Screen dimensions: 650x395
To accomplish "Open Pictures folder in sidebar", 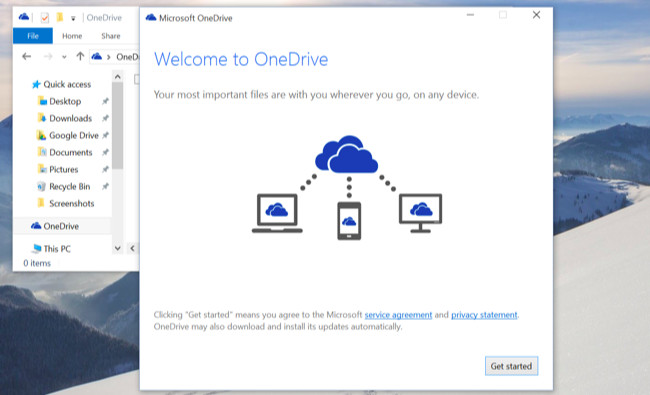I will pos(63,170).
